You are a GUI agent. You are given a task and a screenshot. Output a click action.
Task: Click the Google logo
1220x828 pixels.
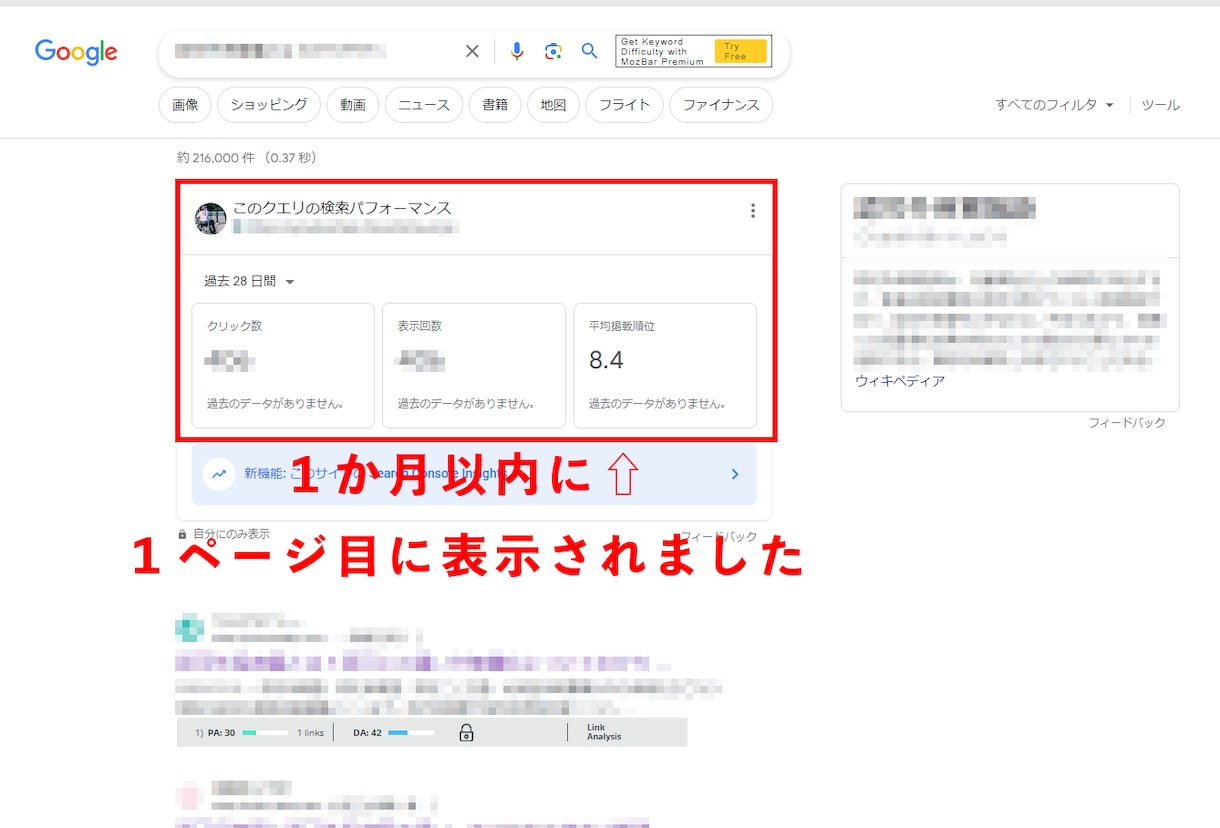[x=76, y=52]
